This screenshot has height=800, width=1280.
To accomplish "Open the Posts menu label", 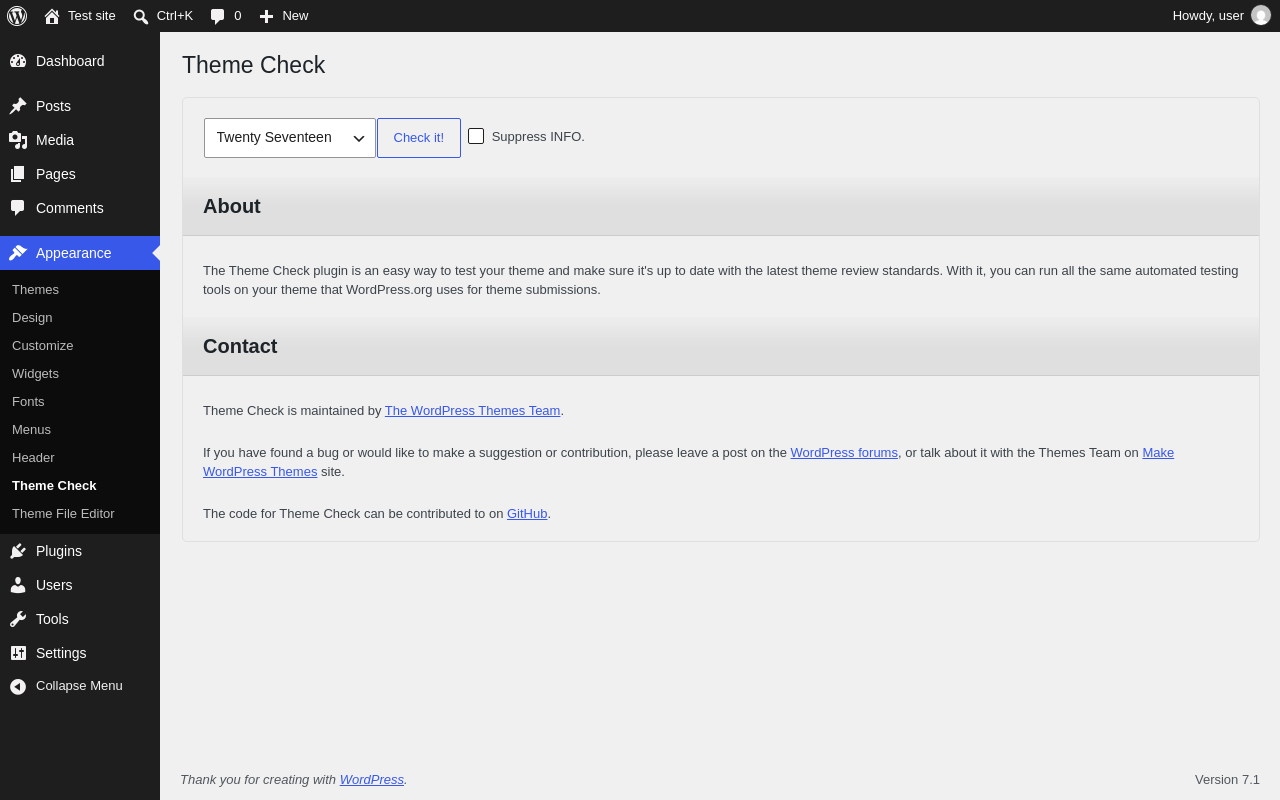I will coord(53,106).
